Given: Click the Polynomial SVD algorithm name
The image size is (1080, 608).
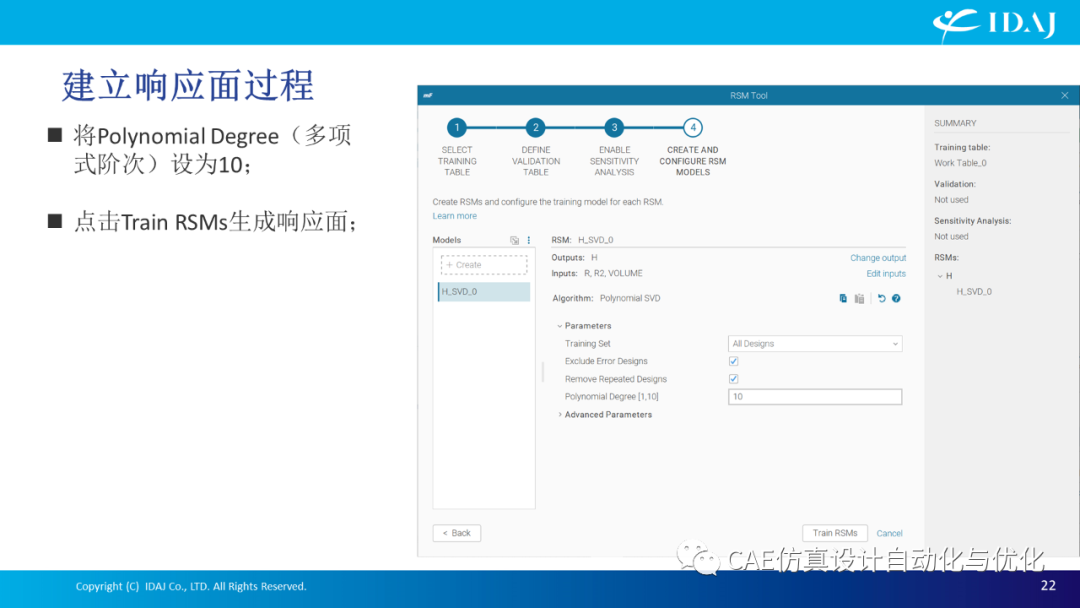Looking at the screenshot, I should tap(630, 298).
